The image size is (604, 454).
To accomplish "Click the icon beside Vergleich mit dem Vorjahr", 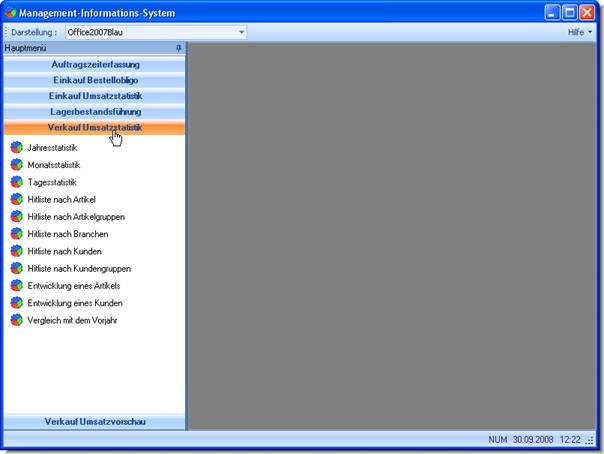I will click(x=17, y=320).
